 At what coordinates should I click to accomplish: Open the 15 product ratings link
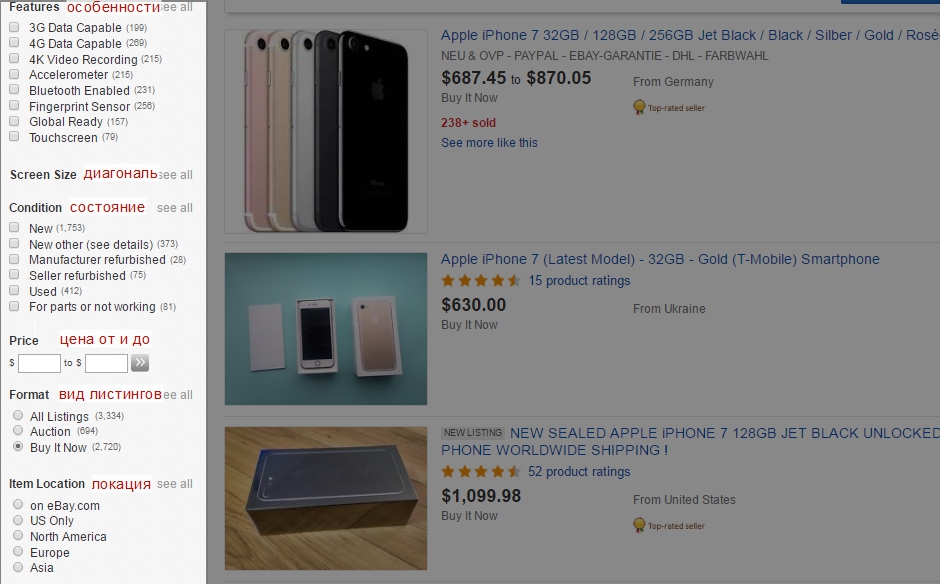579,281
